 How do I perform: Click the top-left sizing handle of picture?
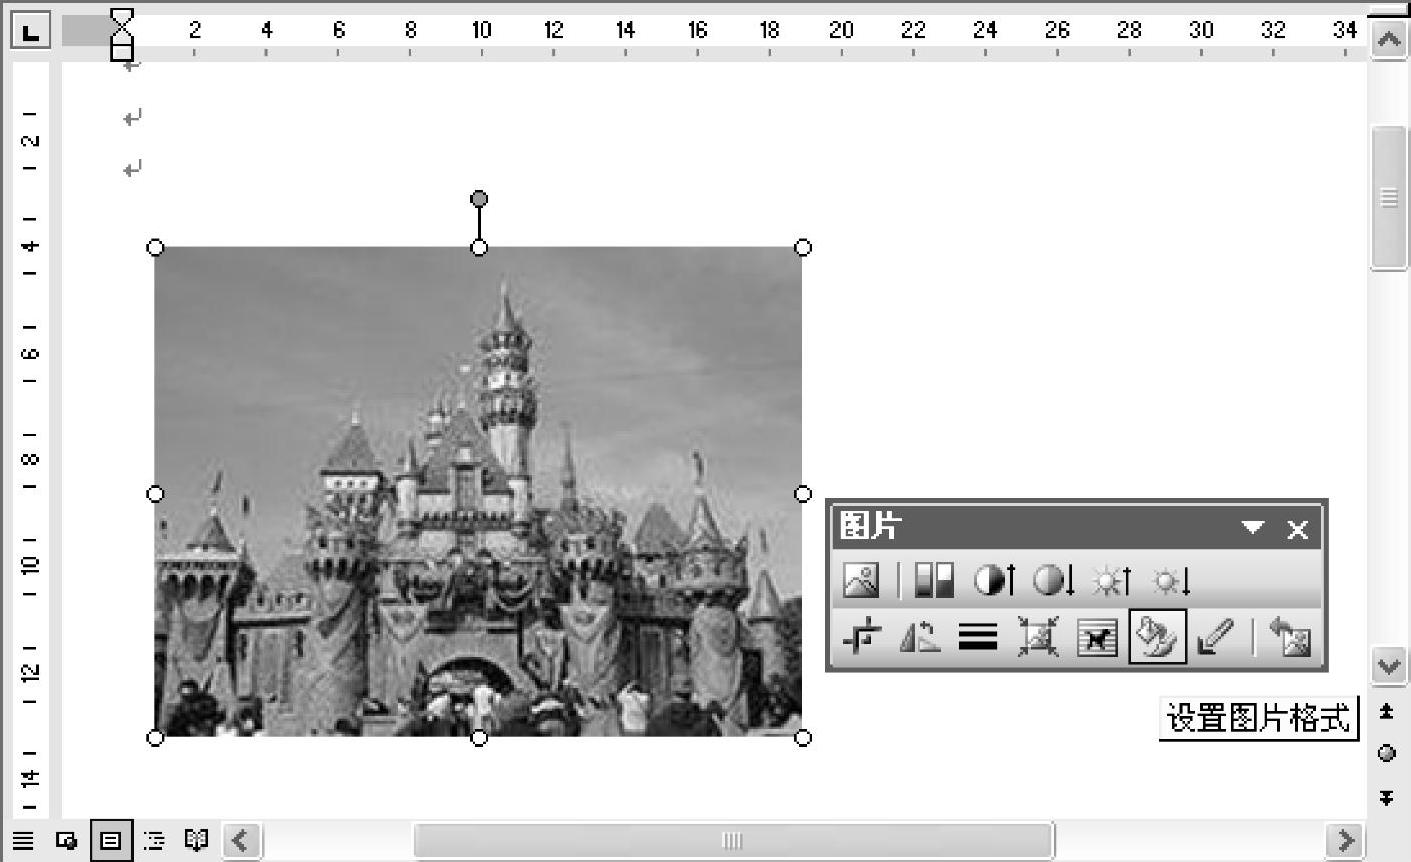[x=155, y=247]
